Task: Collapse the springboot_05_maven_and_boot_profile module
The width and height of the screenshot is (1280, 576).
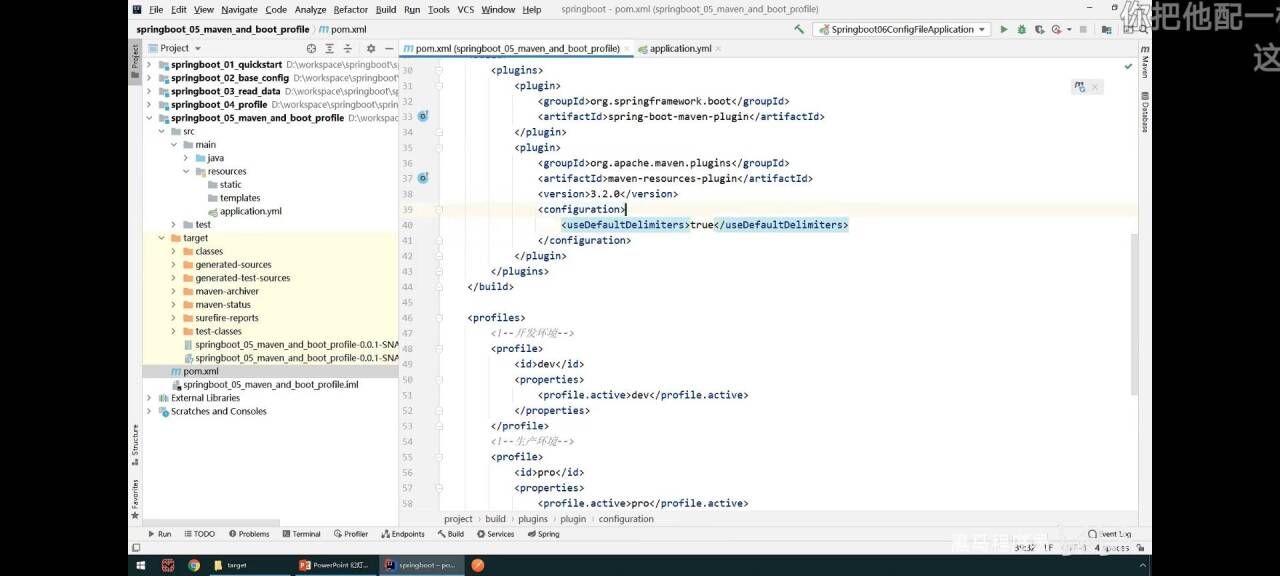Action: click(150, 118)
